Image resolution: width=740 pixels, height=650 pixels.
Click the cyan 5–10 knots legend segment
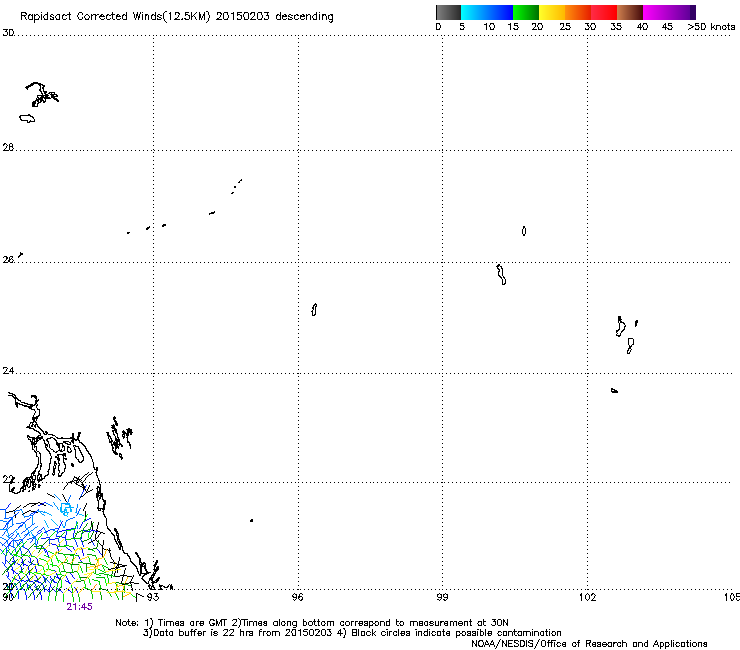point(474,12)
